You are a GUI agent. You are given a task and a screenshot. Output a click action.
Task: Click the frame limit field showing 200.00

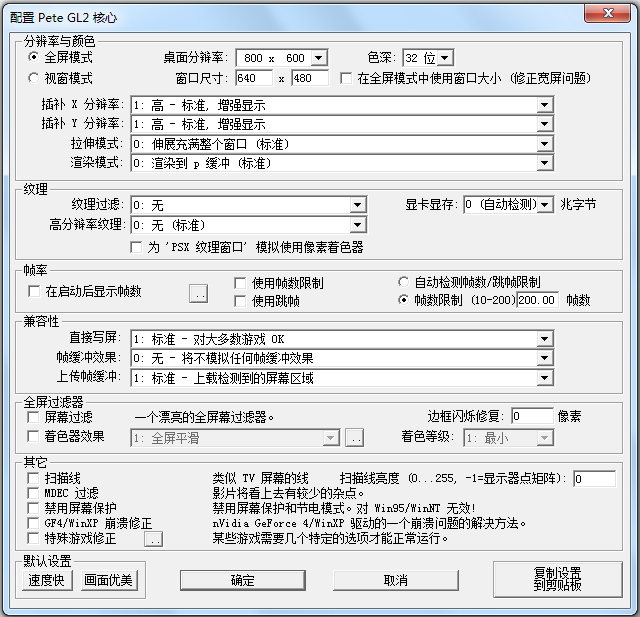[538, 300]
